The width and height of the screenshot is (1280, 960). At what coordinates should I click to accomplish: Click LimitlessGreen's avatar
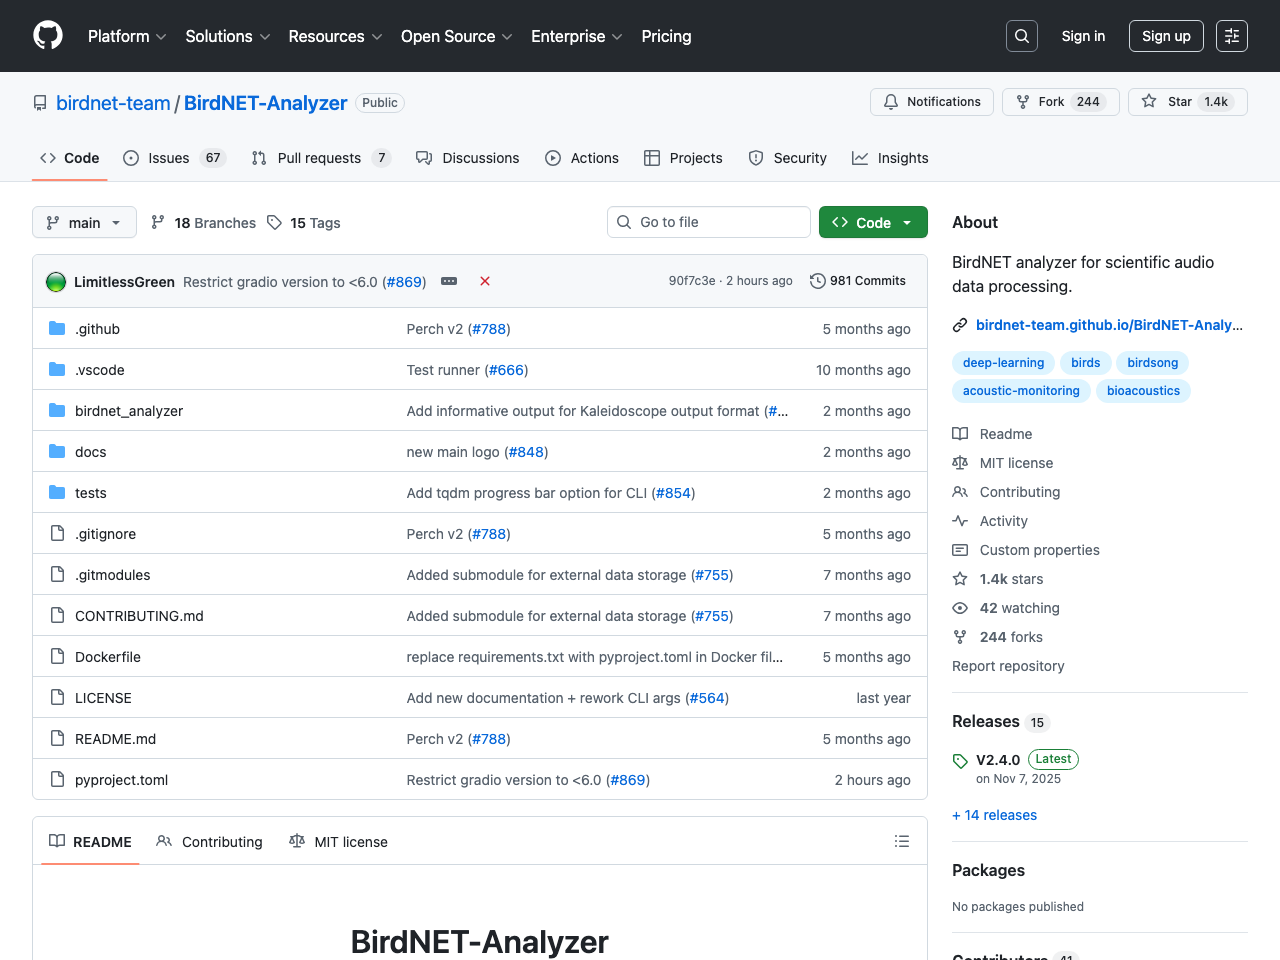click(55, 281)
